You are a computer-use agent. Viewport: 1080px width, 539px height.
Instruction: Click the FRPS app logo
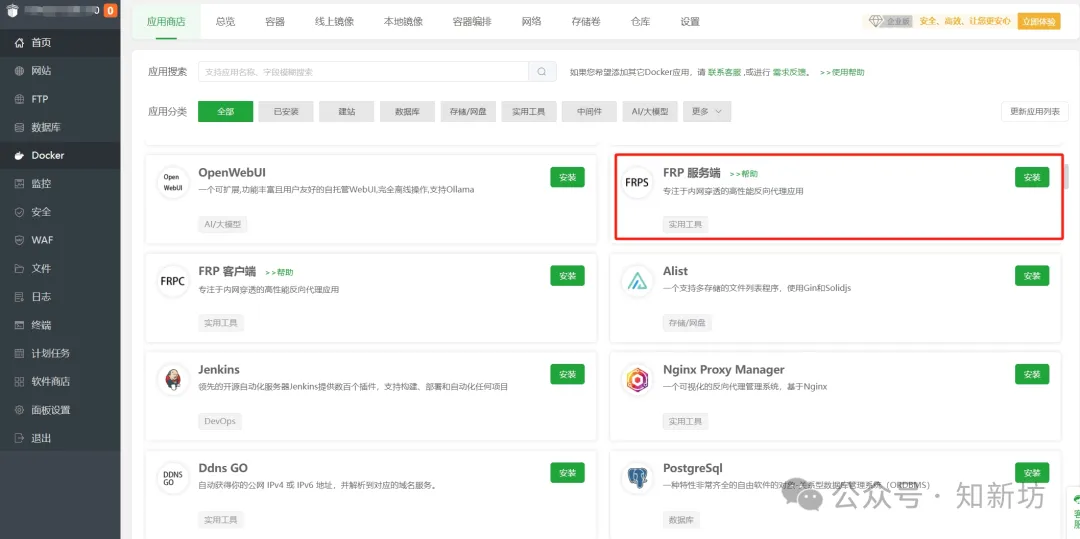click(637, 182)
